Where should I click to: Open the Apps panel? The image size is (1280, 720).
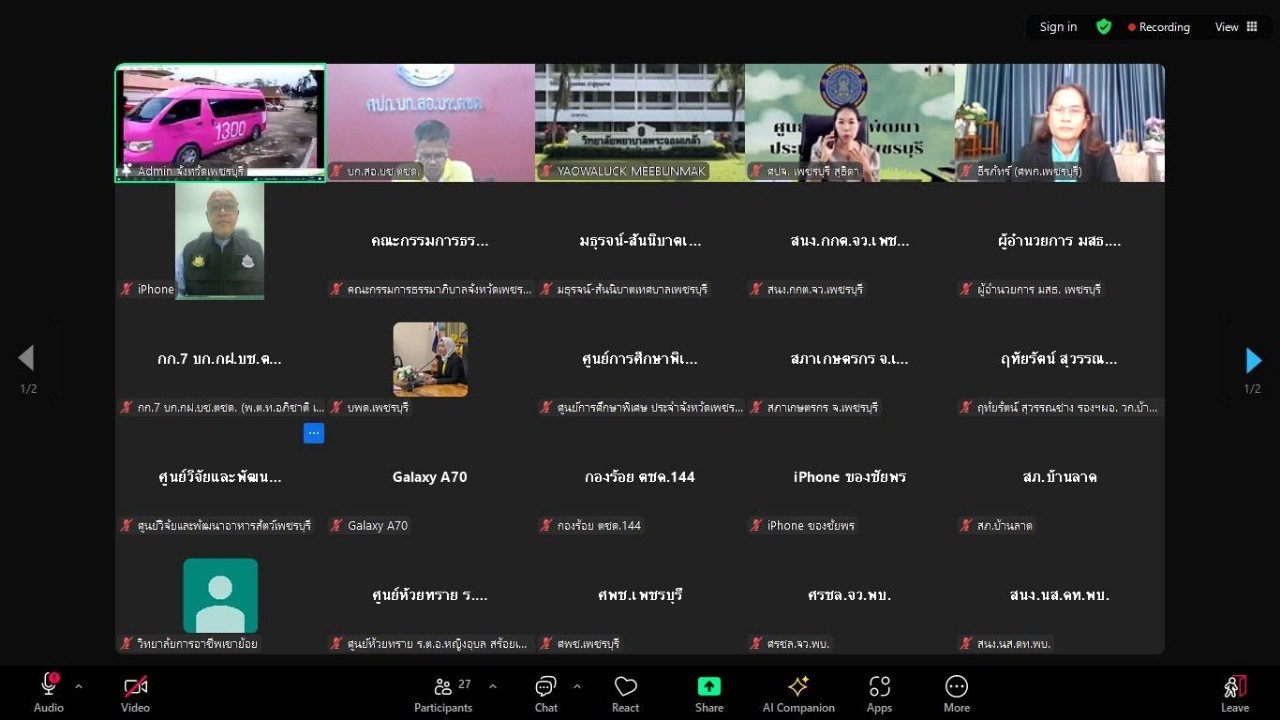[x=879, y=687]
